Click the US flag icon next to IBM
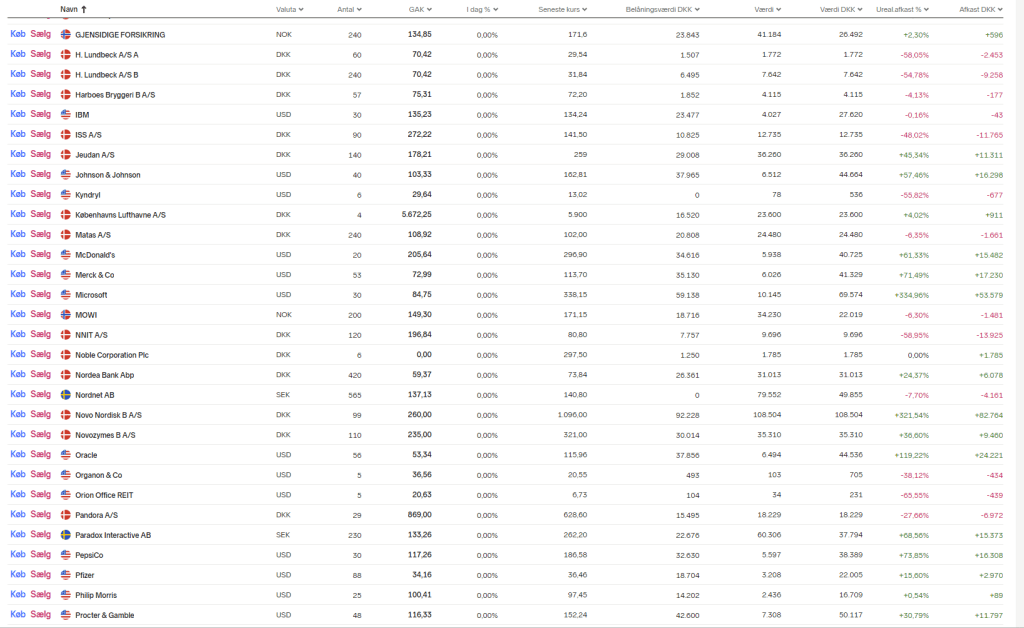The image size is (1024, 628). pyautogui.click(x=66, y=114)
